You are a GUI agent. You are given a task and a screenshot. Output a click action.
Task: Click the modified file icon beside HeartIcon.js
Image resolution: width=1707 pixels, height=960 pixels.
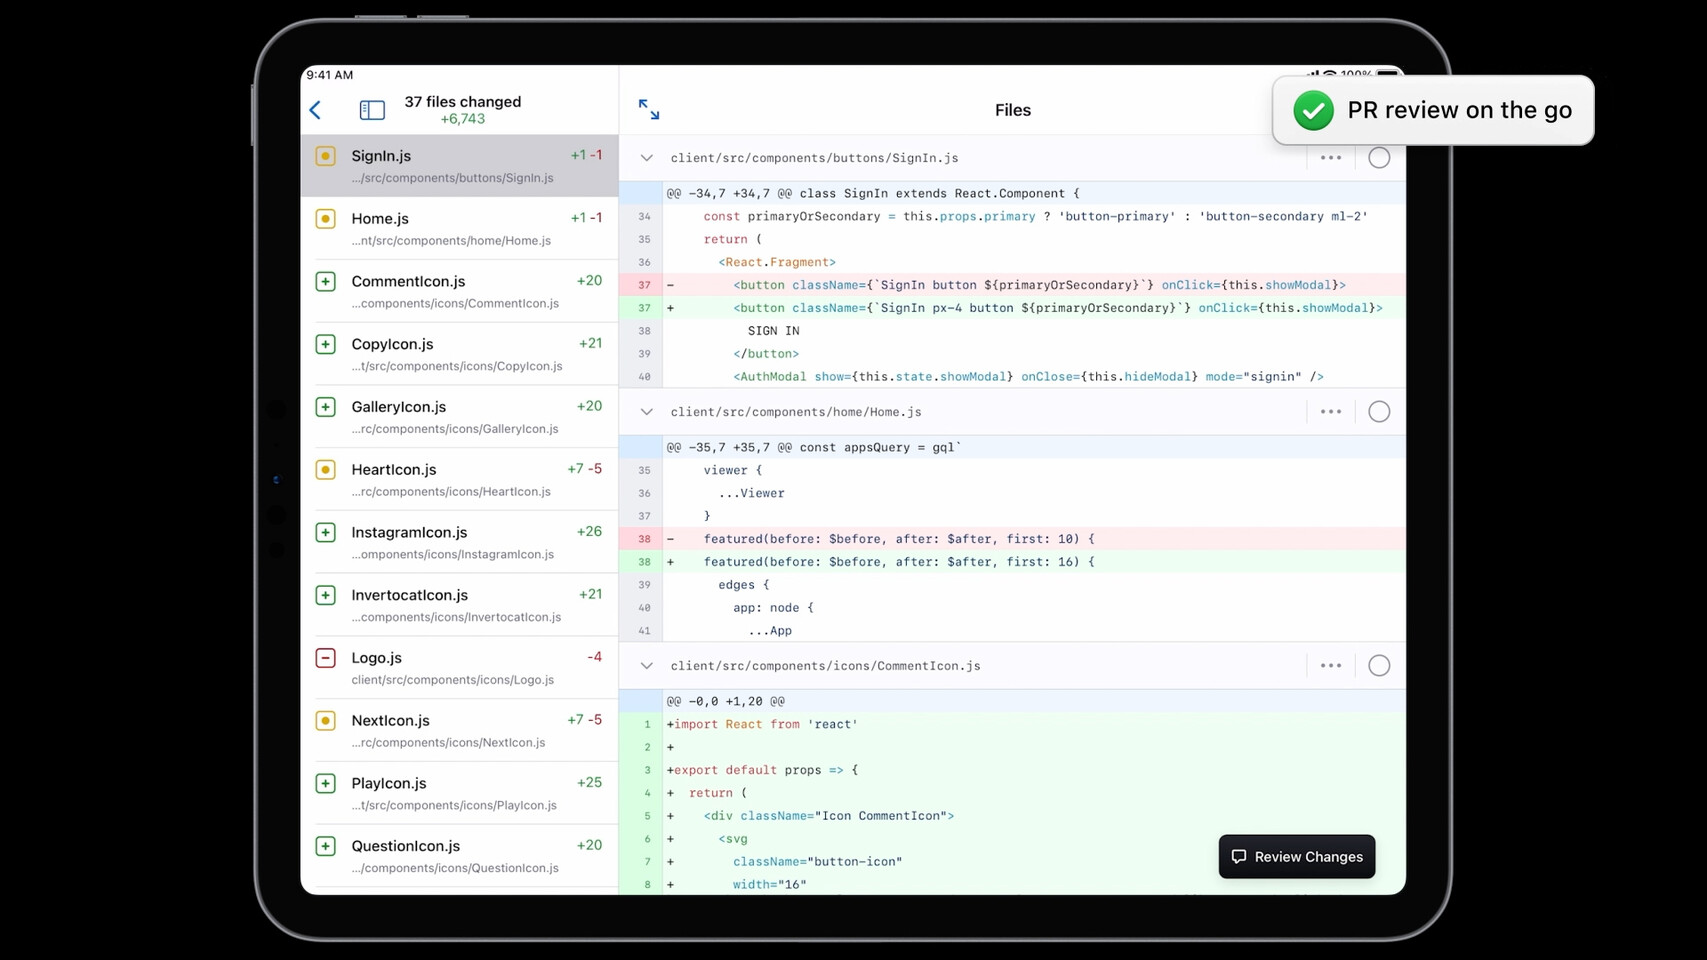(326, 470)
